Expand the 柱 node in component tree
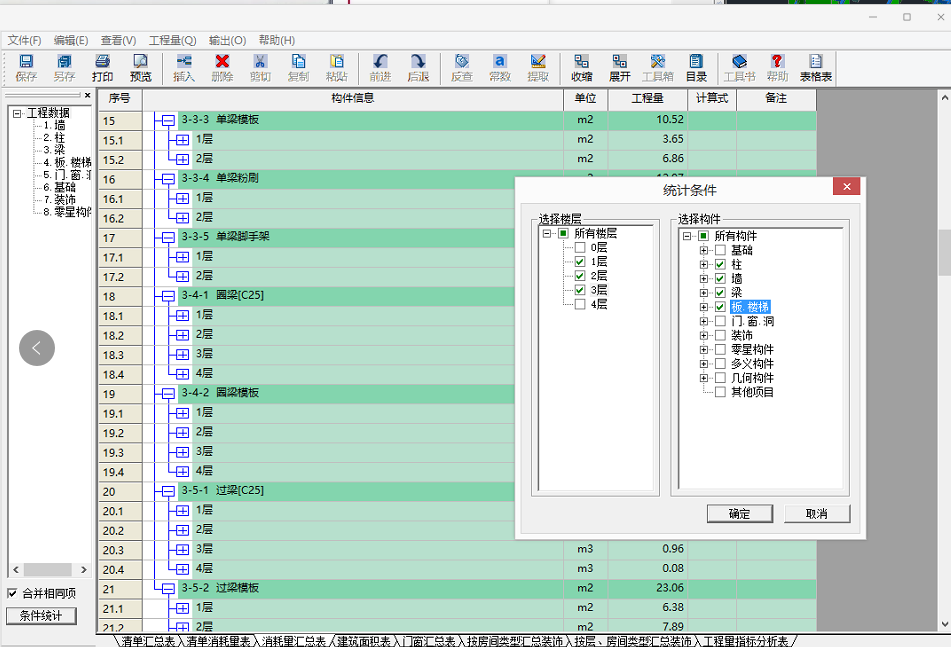This screenshot has height=647, width=951. pyautogui.click(x=703, y=264)
